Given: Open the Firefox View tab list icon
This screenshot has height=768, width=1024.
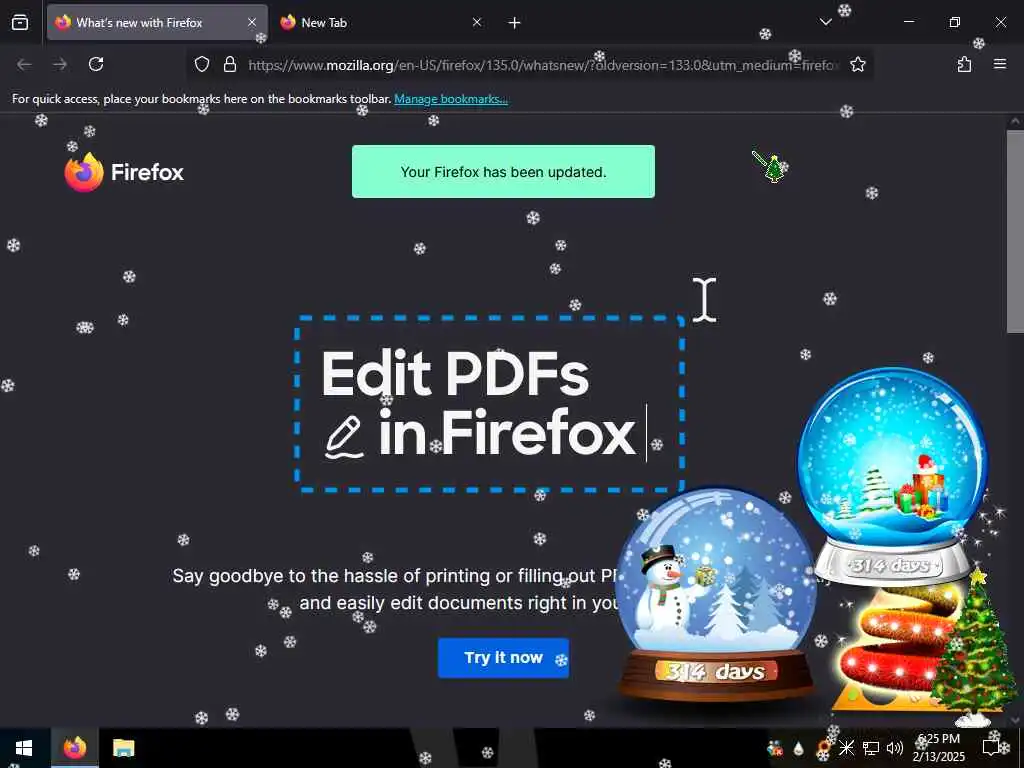Looking at the screenshot, I should (x=20, y=22).
